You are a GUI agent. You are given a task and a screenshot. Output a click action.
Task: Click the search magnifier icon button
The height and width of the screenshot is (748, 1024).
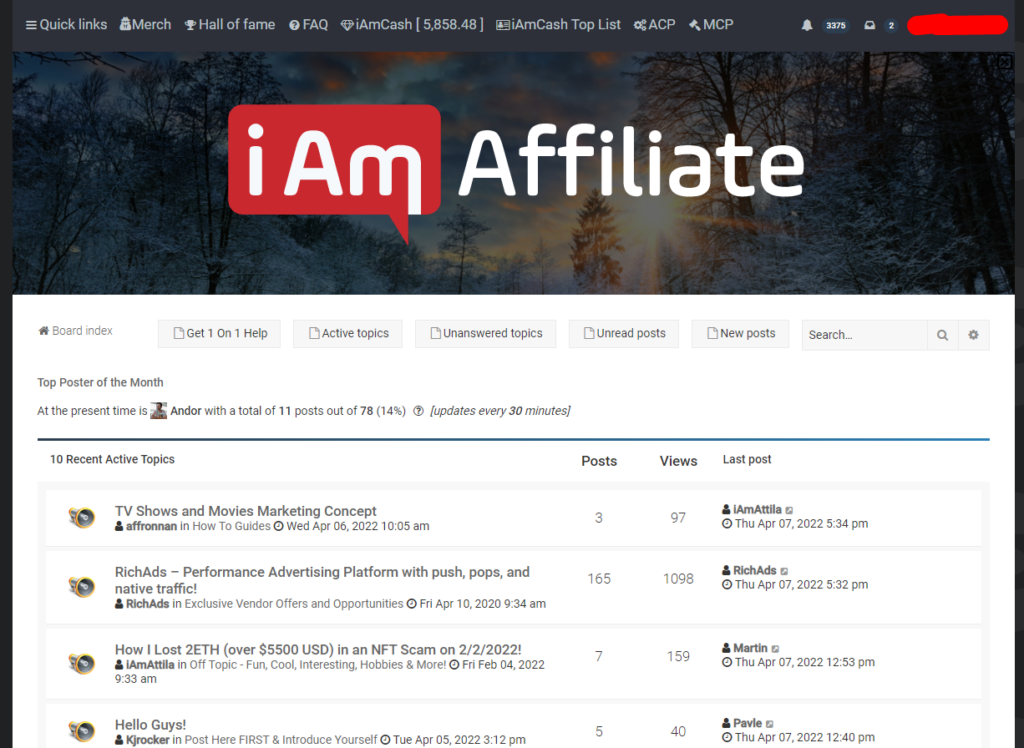point(942,335)
